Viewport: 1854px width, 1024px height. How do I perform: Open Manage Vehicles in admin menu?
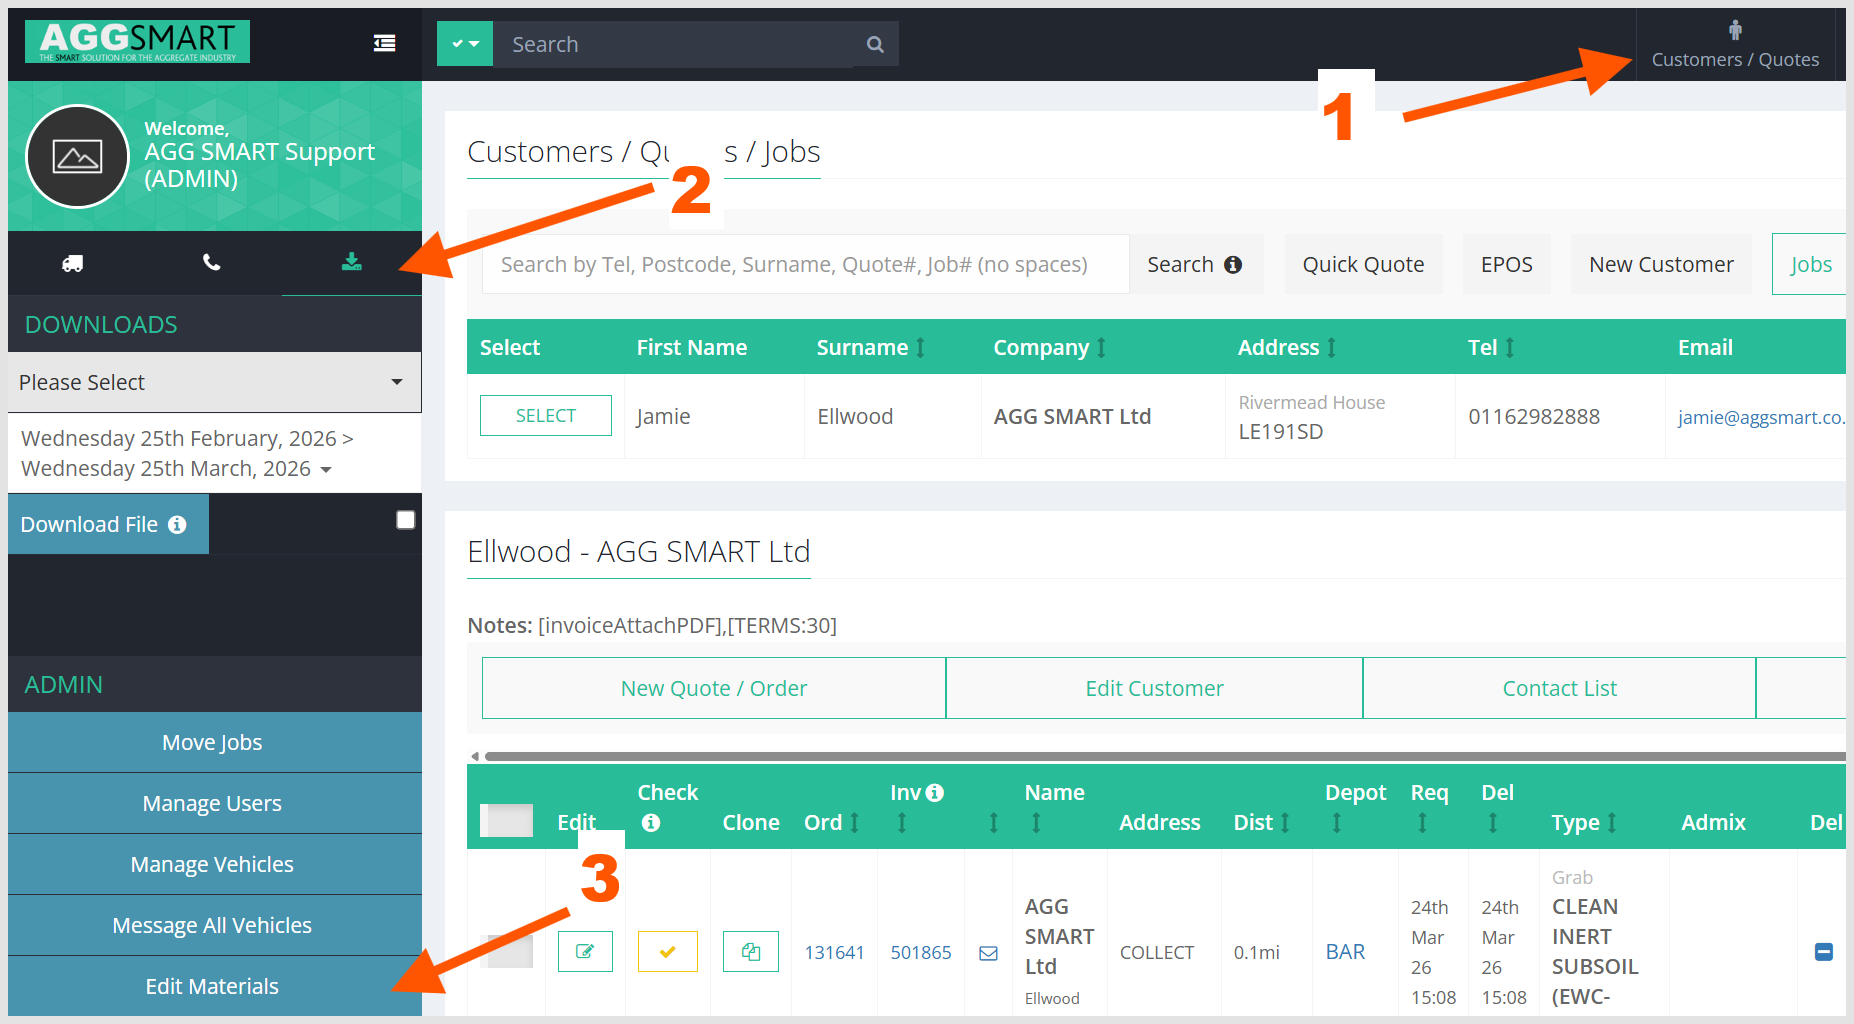pyautogui.click(x=215, y=864)
